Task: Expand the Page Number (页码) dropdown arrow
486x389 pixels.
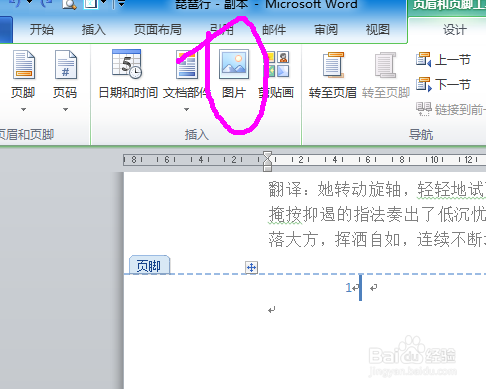Action: point(66,109)
